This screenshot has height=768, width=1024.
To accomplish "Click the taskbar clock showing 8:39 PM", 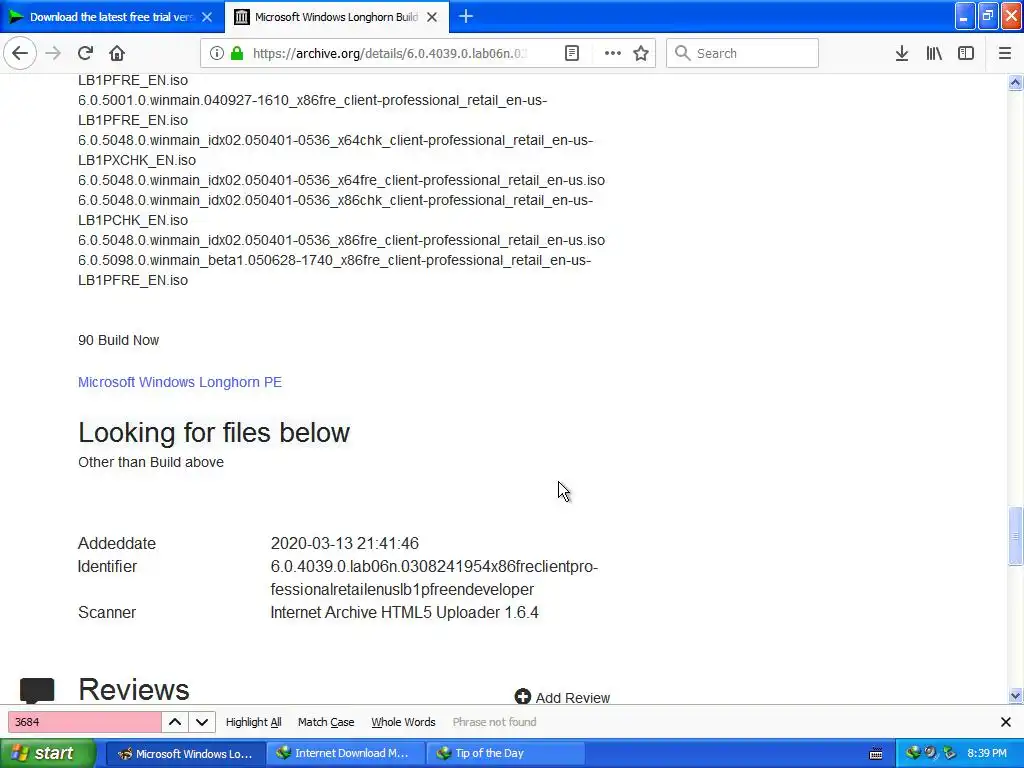I will pyautogui.click(x=987, y=753).
